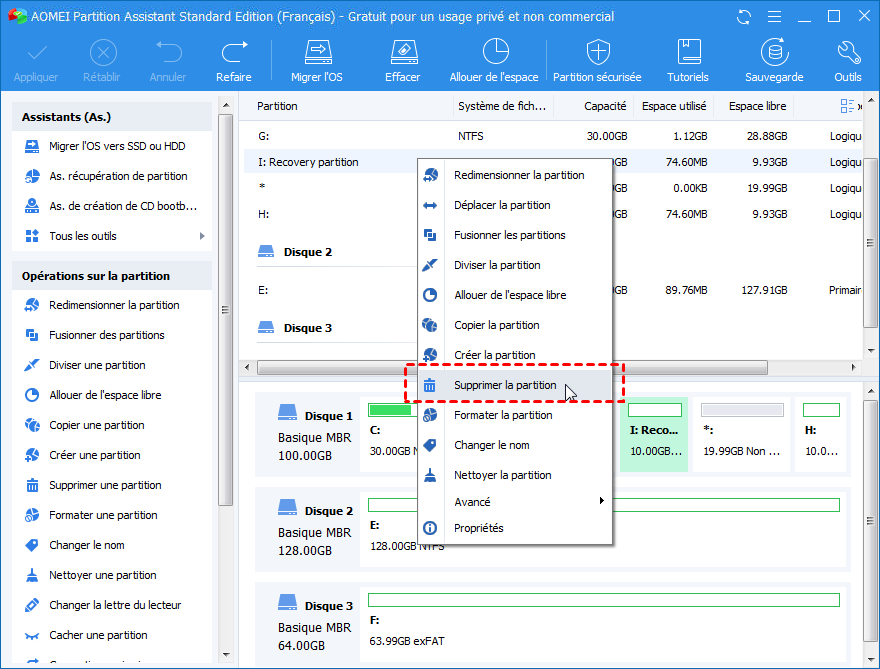Choose Nettoyer la partition menu entry
Image resolution: width=880 pixels, height=669 pixels.
pos(515,475)
